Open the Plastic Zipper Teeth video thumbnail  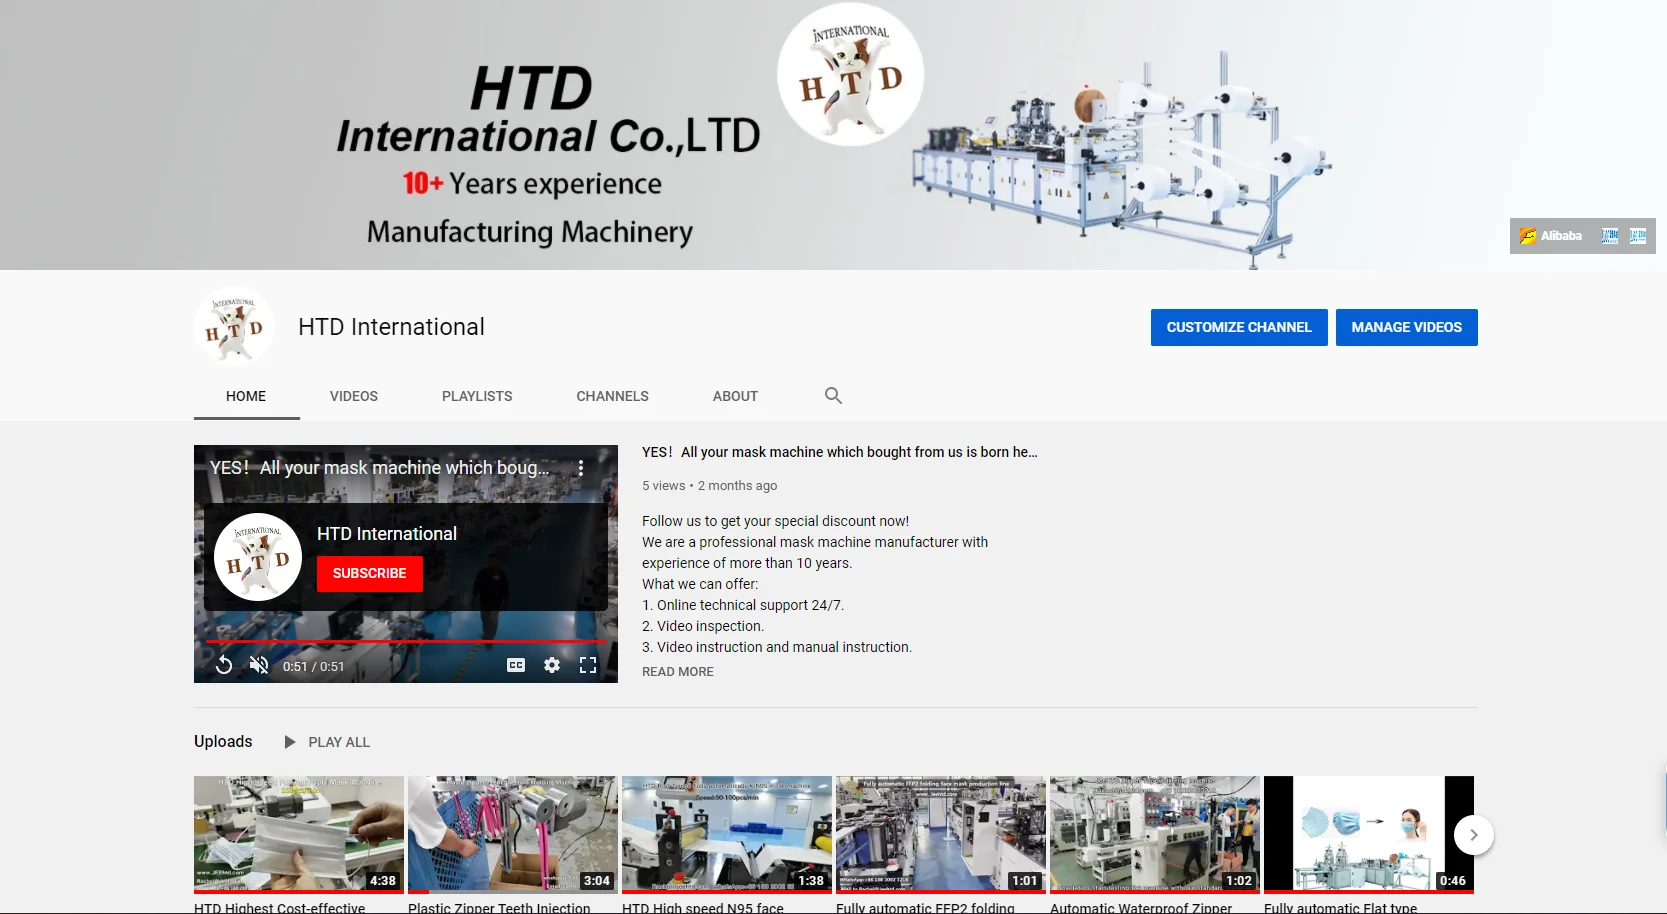[x=512, y=833]
